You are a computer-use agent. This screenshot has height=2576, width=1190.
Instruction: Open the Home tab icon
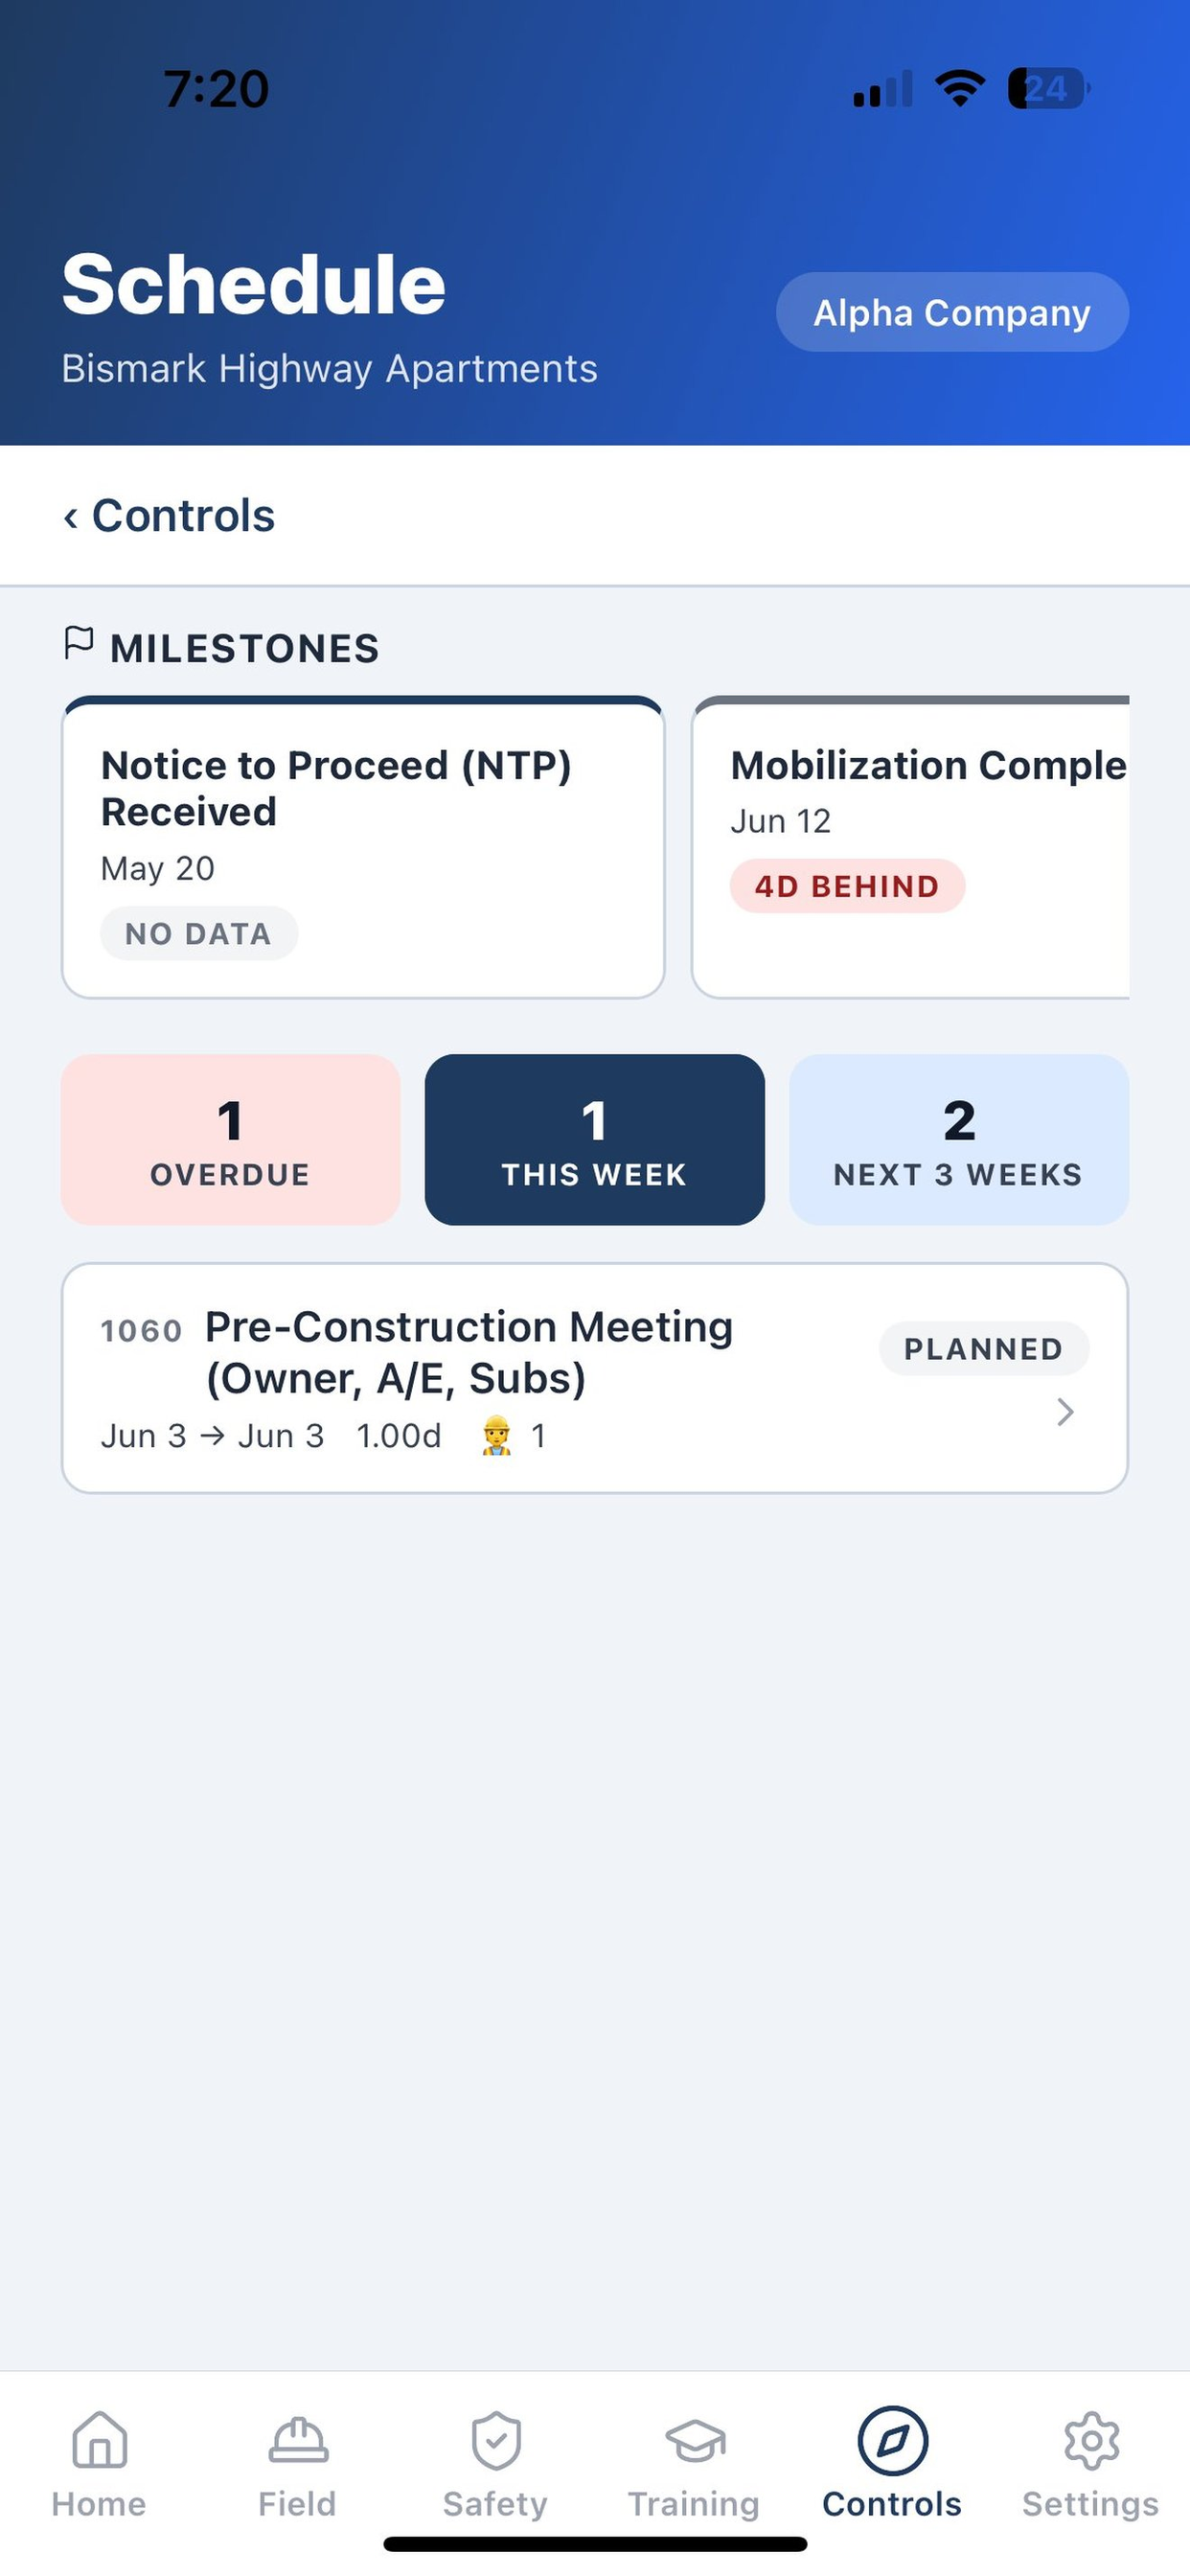pyautogui.click(x=99, y=2441)
